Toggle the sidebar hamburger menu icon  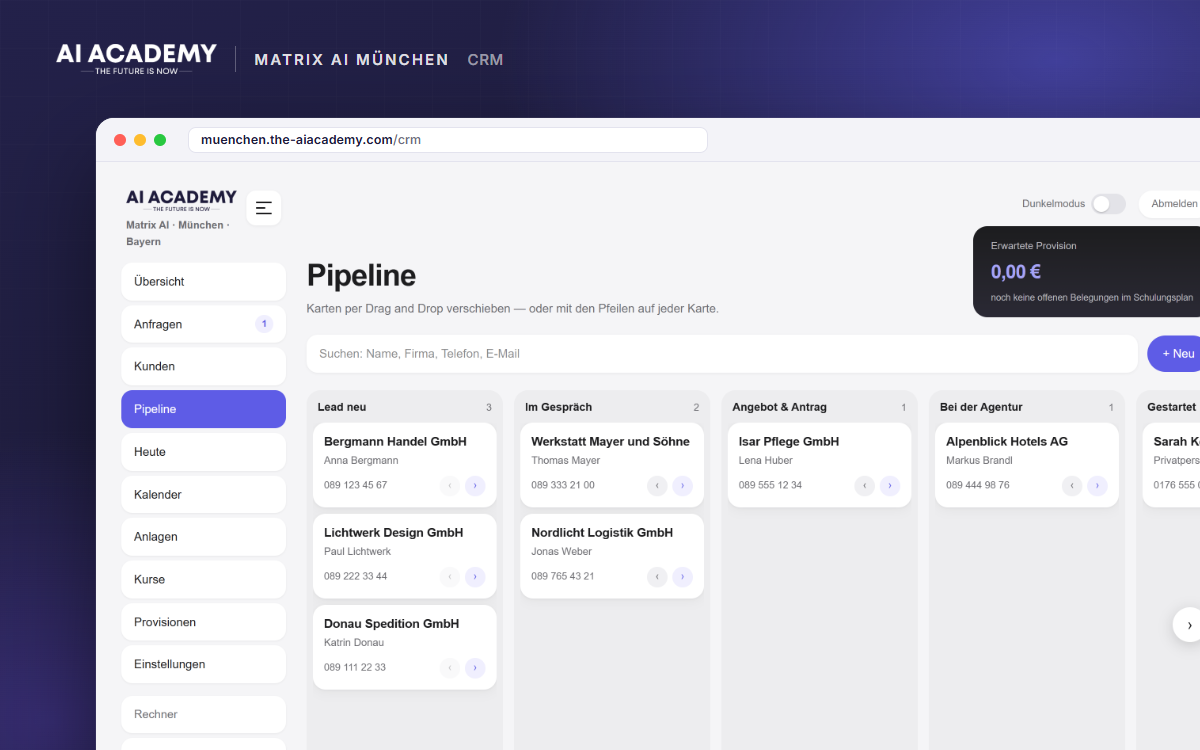[264, 208]
